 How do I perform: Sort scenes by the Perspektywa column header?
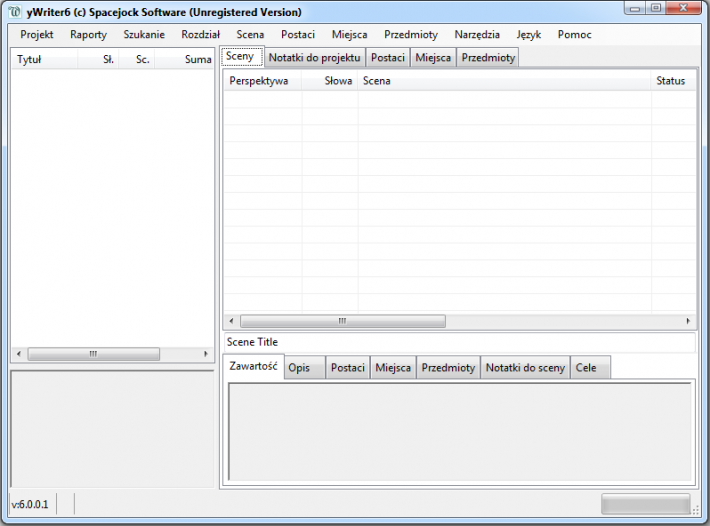point(263,81)
